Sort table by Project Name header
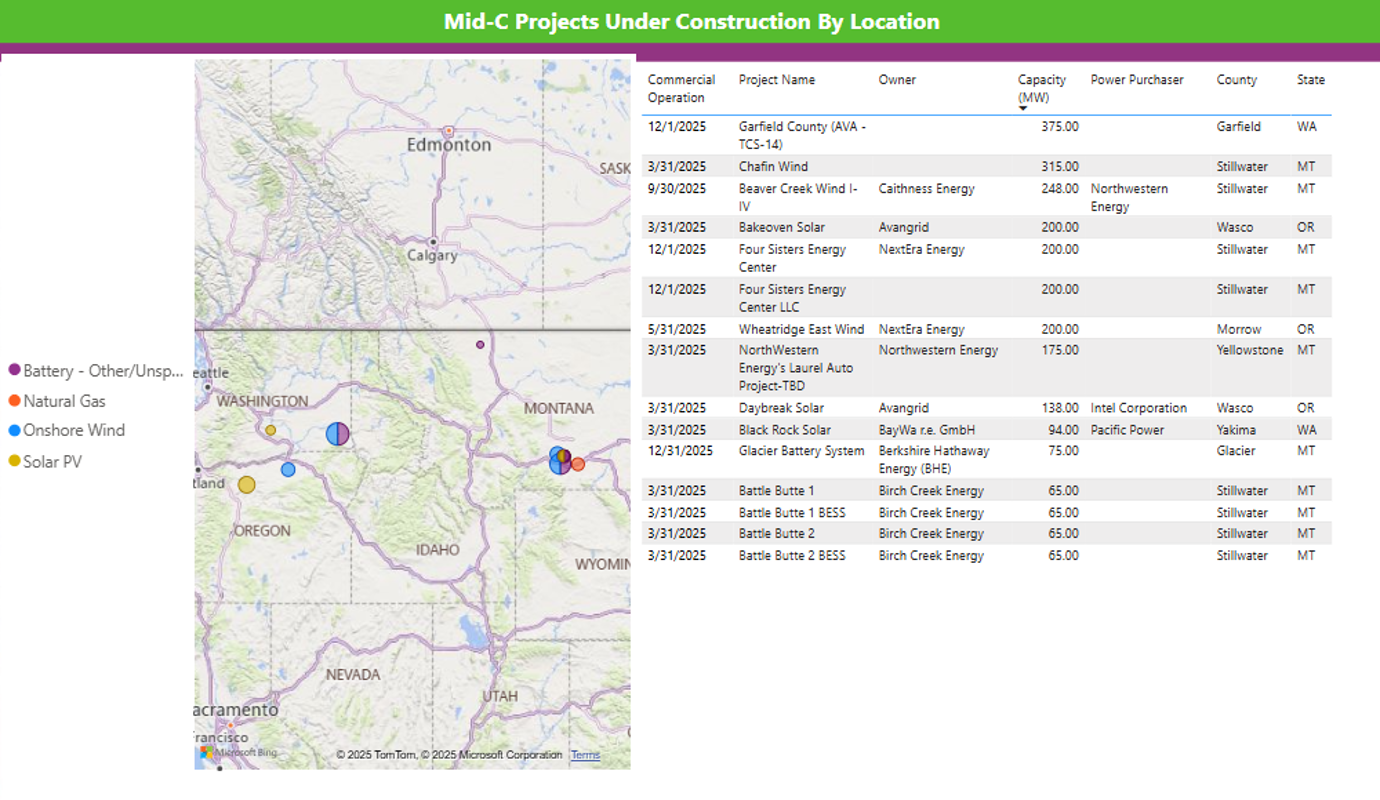Viewport: 1380px width, 800px height. pos(776,80)
